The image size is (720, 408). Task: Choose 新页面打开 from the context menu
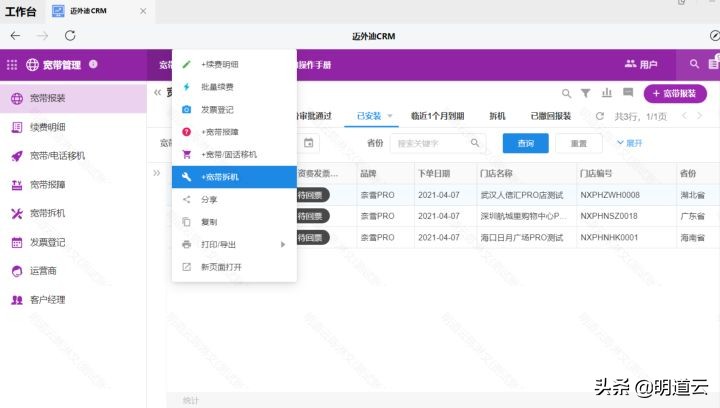(234, 267)
